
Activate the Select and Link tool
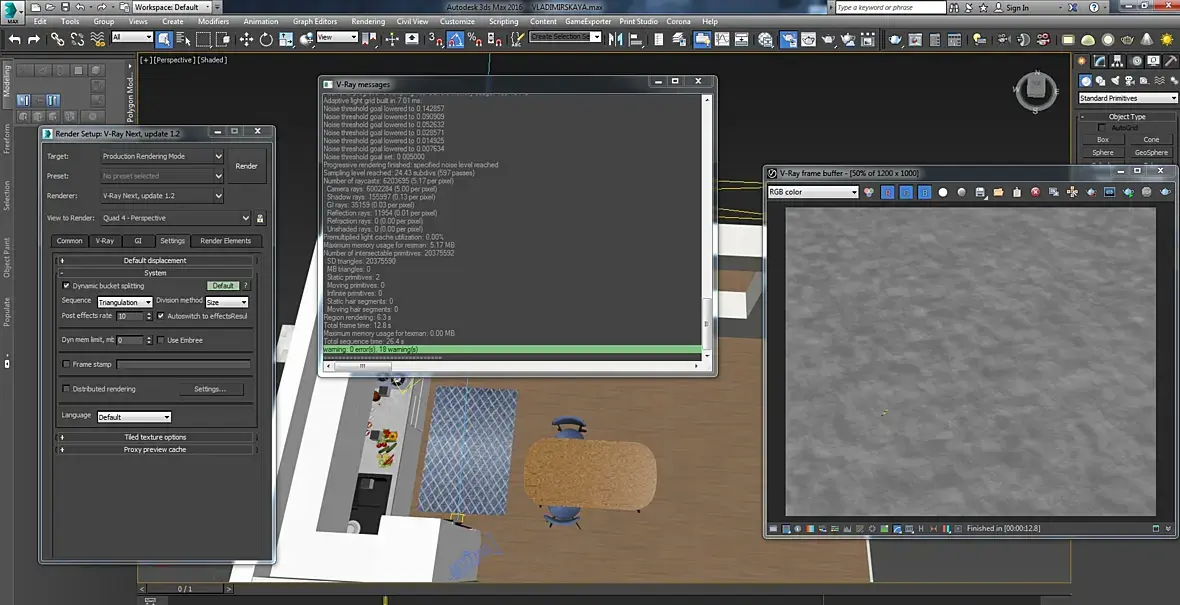pos(57,39)
